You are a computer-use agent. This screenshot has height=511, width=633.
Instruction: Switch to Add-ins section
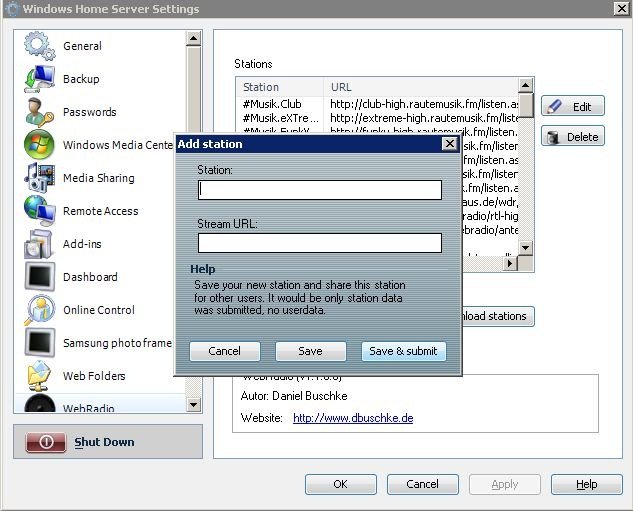82,244
